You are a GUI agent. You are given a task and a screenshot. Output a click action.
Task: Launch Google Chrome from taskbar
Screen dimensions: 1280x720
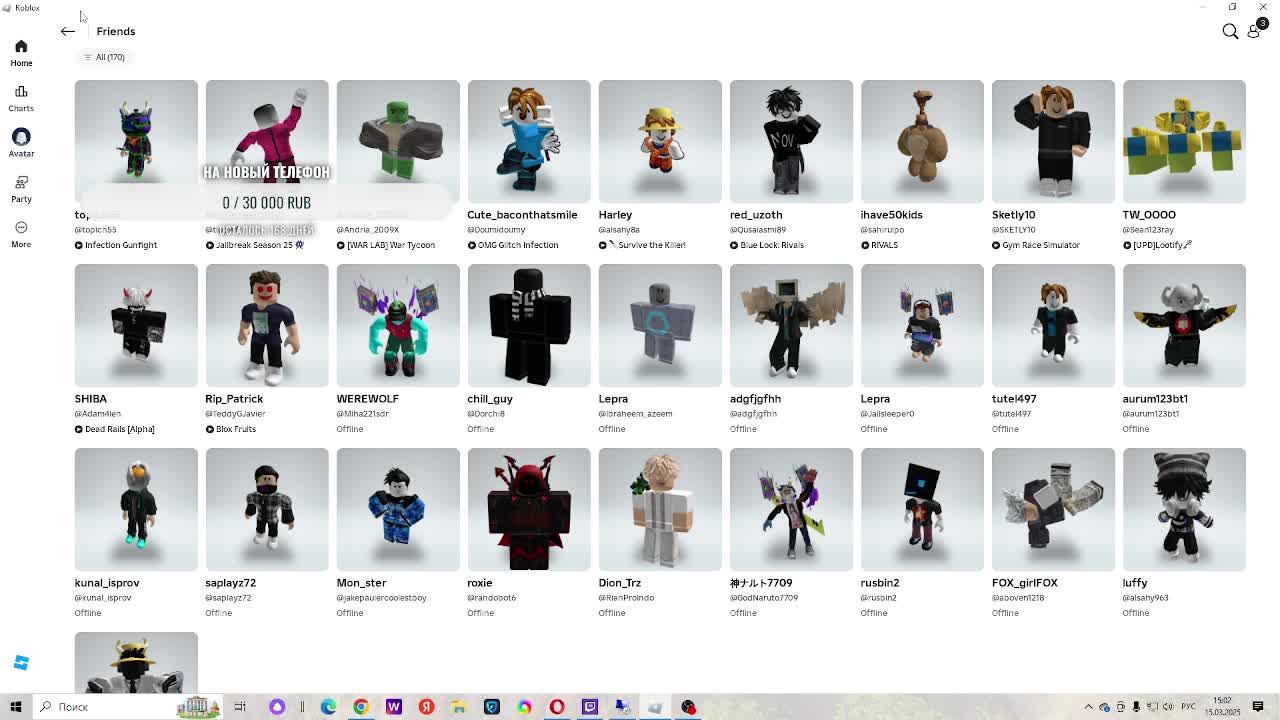pos(361,707)
